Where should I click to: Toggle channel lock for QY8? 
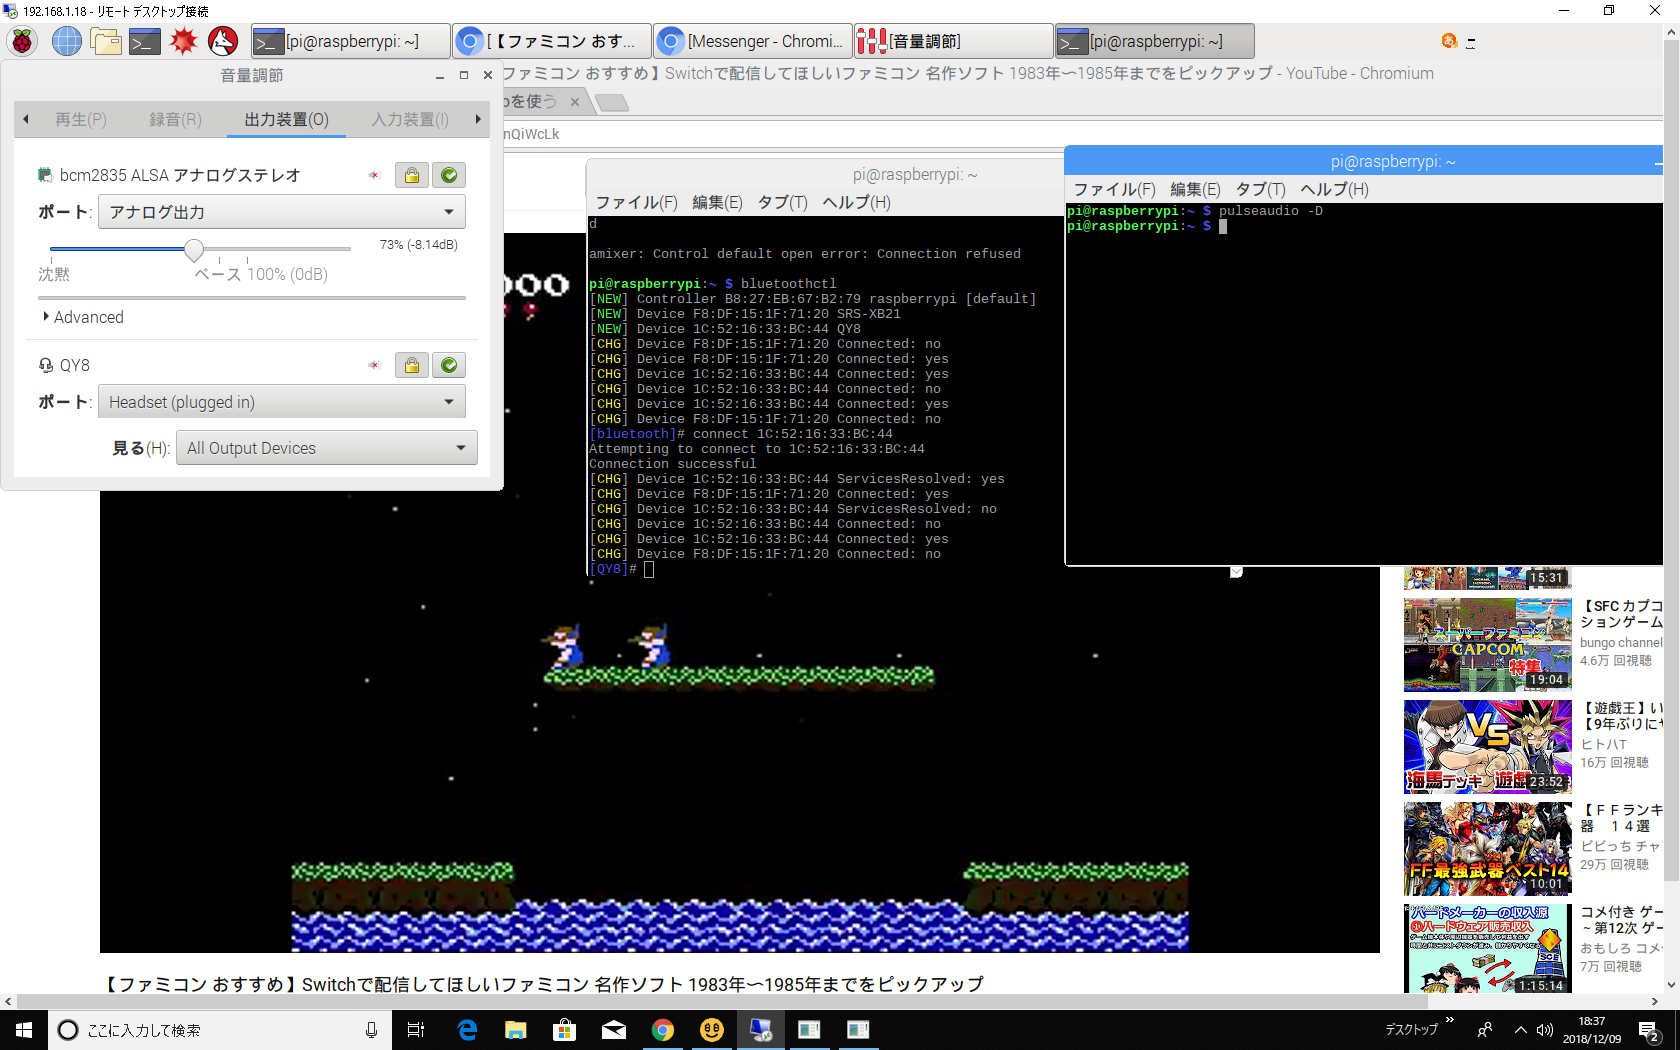411,365
